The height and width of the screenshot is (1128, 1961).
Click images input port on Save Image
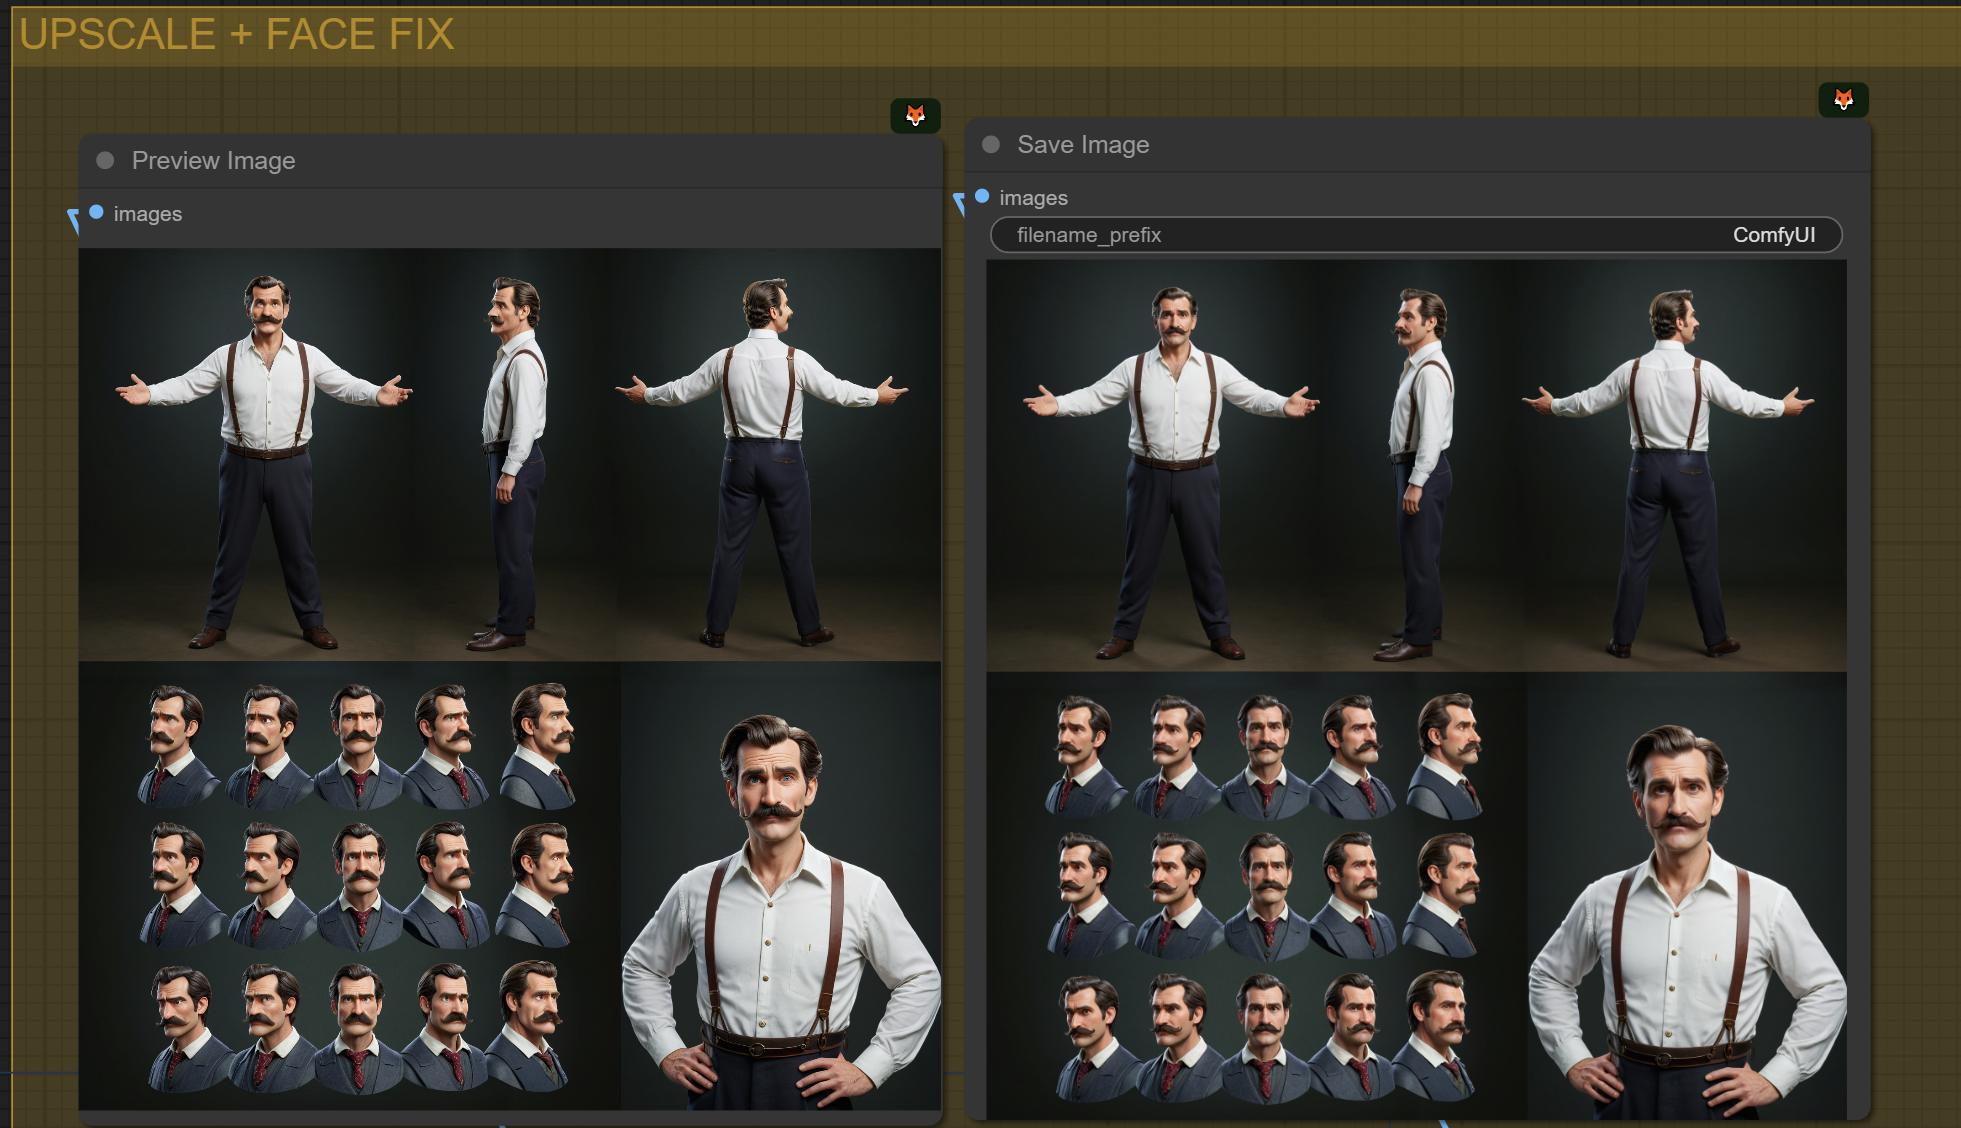982,196
